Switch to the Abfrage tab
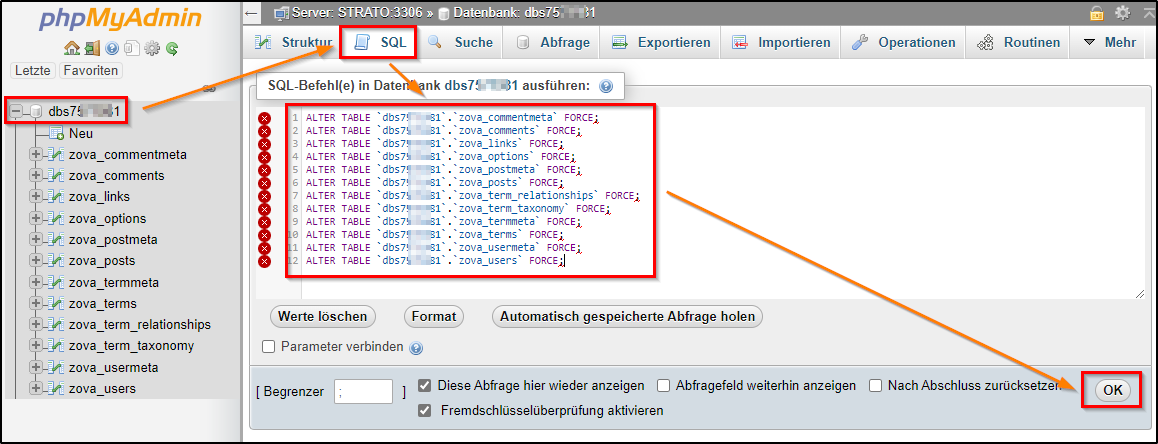The image size is (1158, 444). [552, 43]
